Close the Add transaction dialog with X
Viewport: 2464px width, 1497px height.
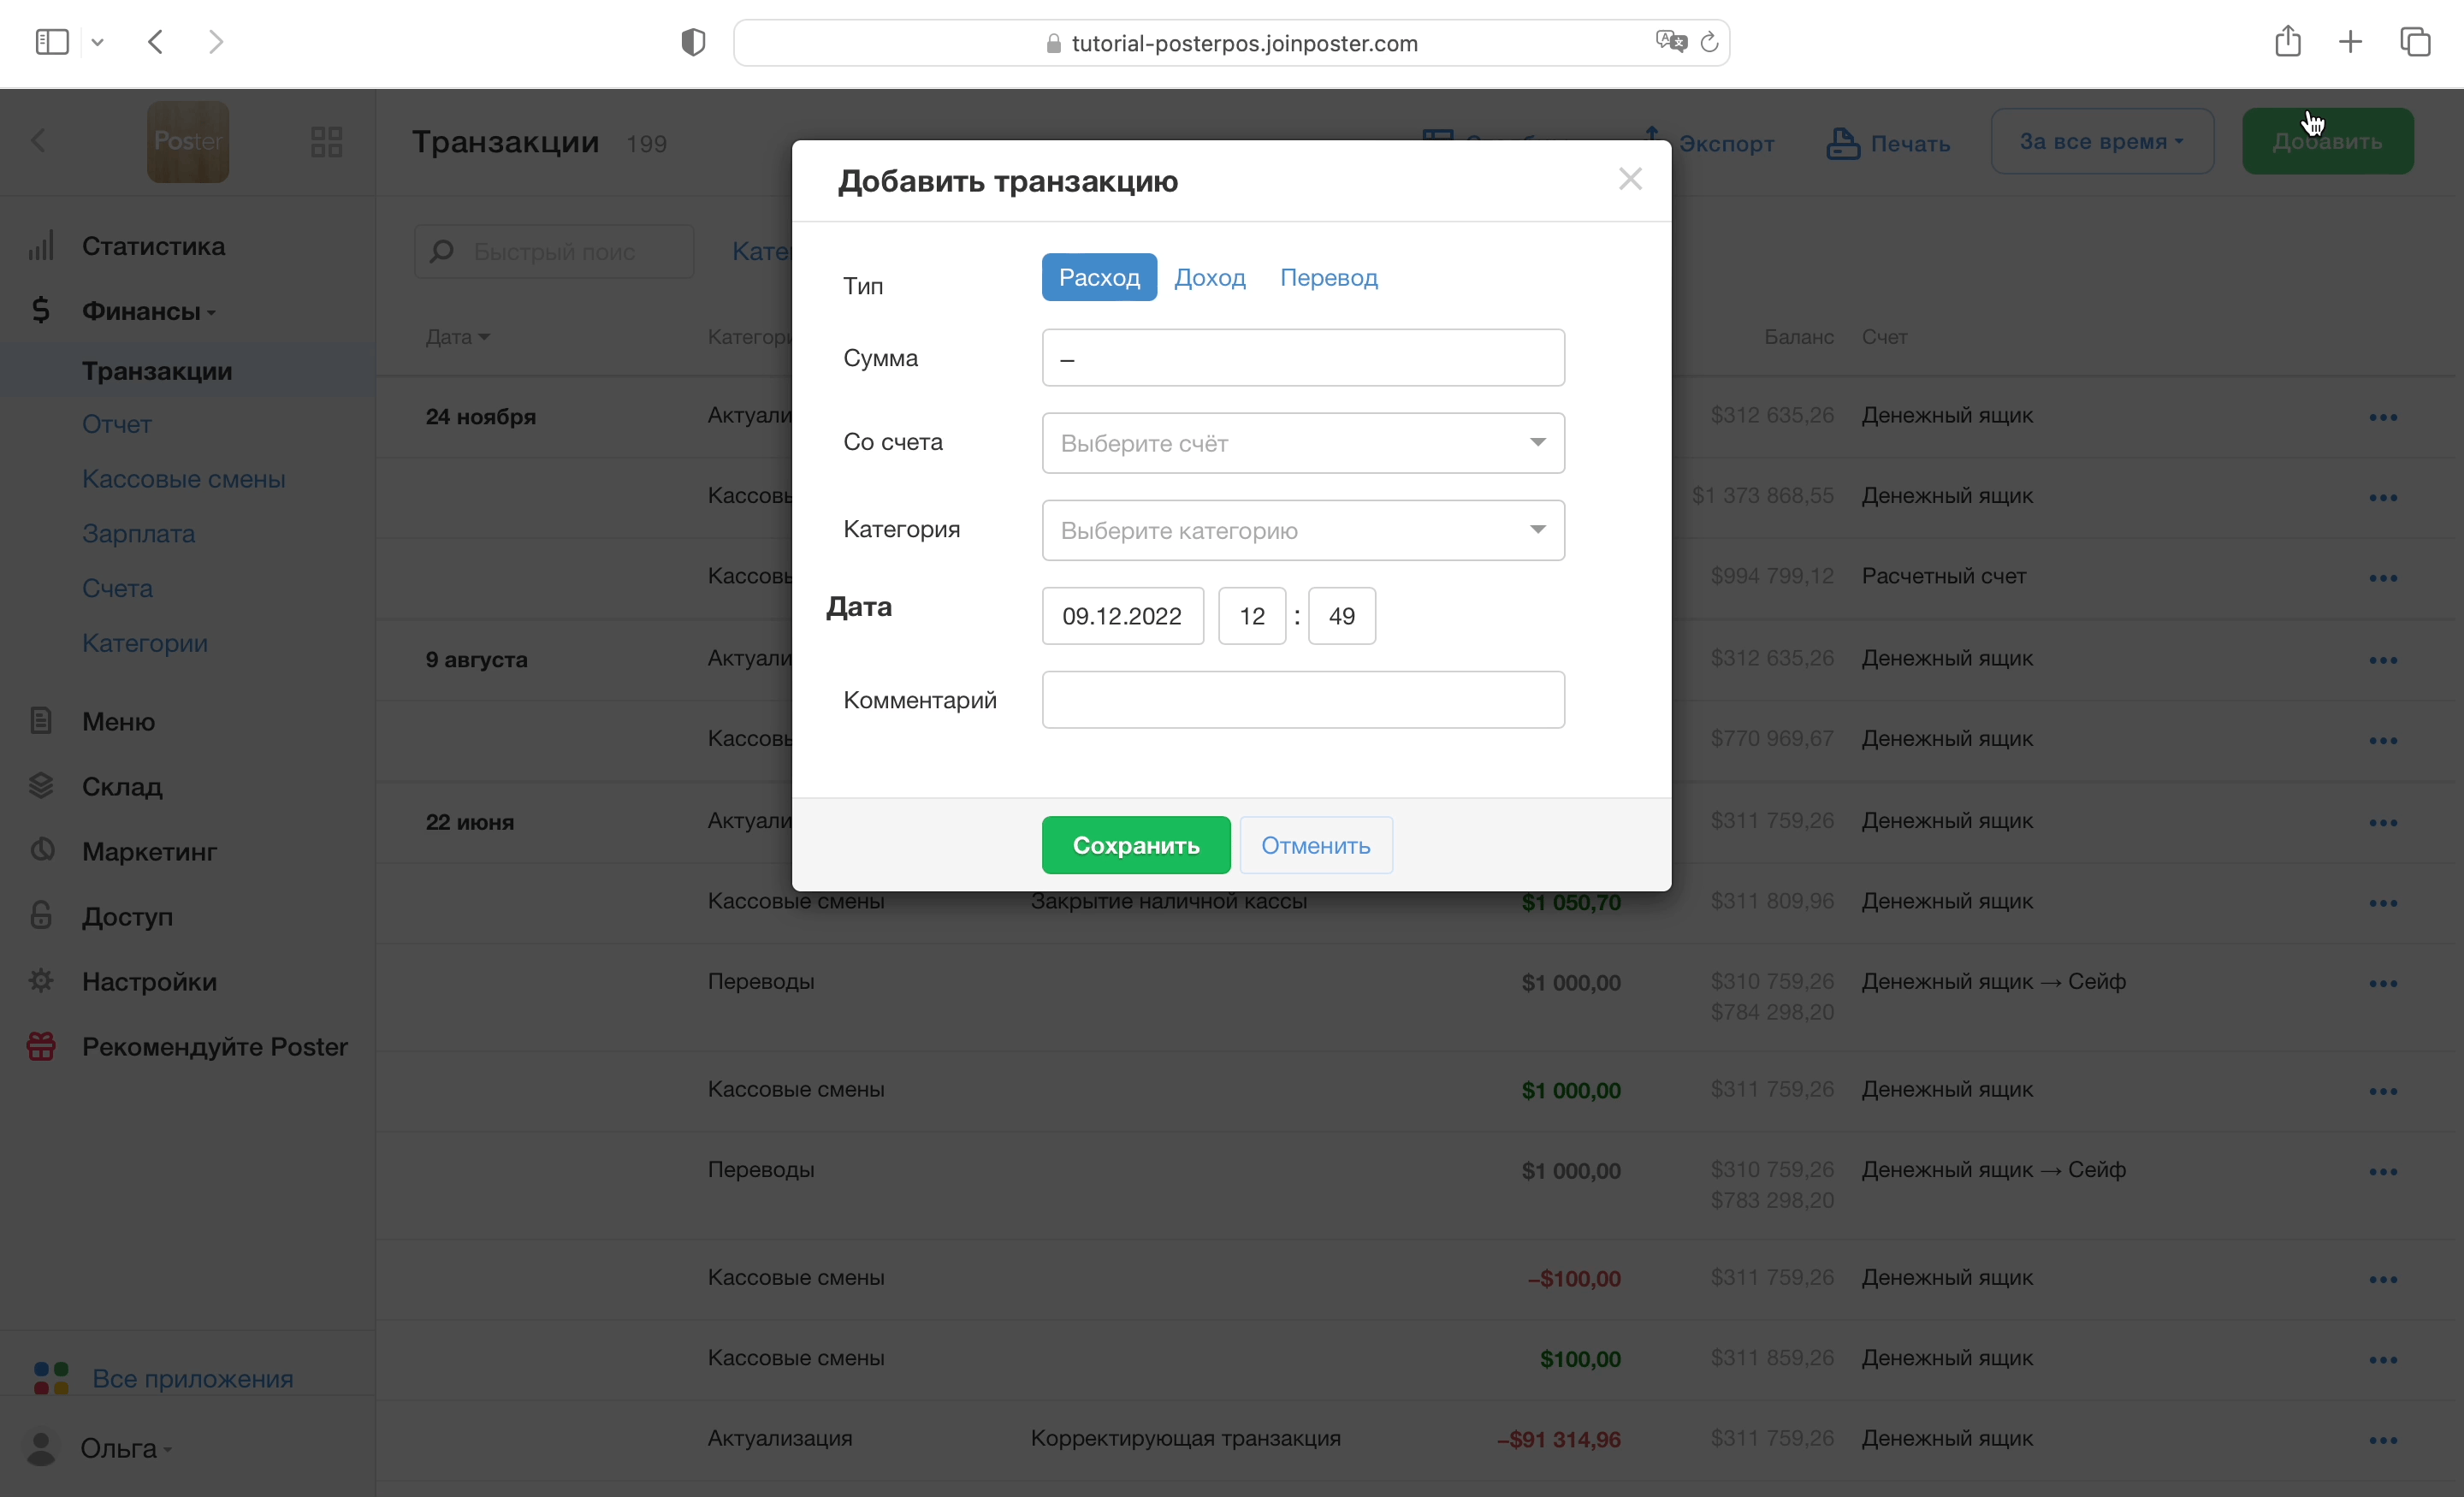(1630, 179)
